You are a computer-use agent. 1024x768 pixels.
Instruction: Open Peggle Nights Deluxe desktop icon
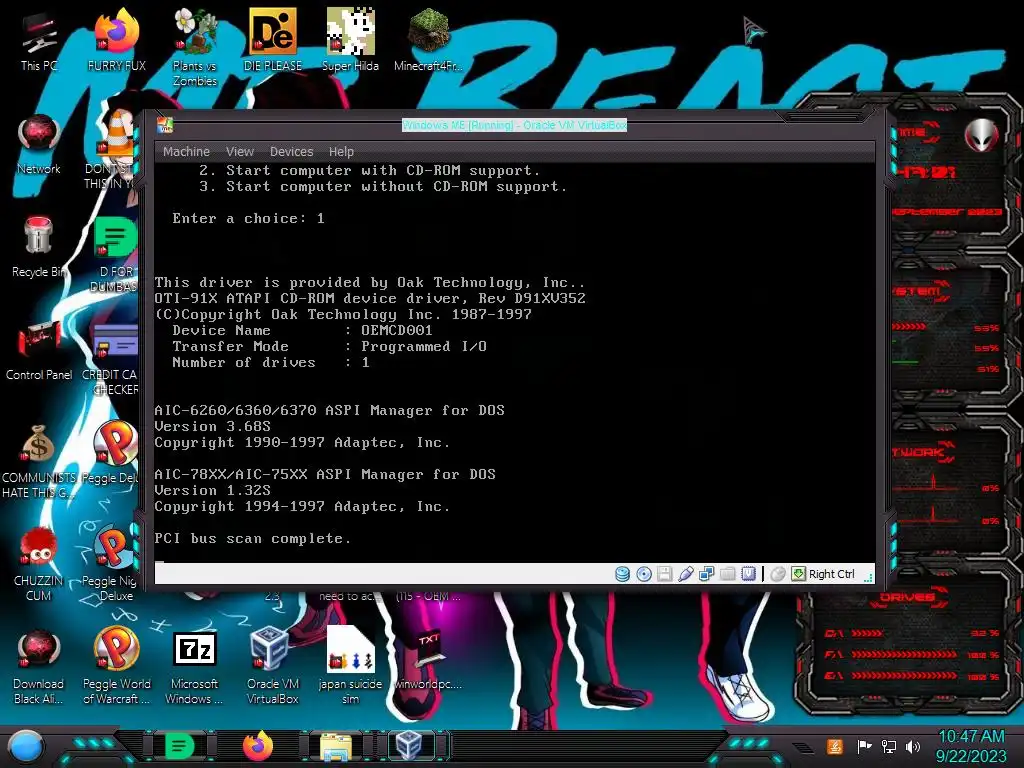coord(111,564)
